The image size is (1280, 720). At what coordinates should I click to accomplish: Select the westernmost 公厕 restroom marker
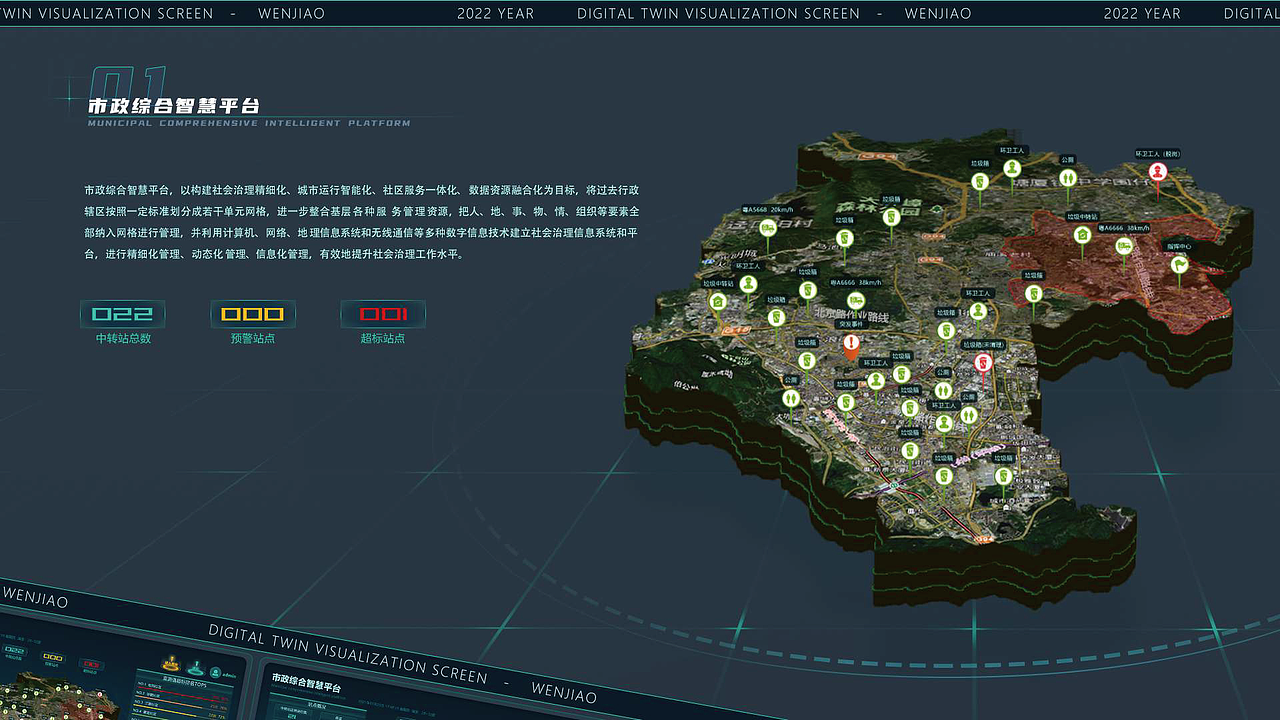click(x=791, y=398)
